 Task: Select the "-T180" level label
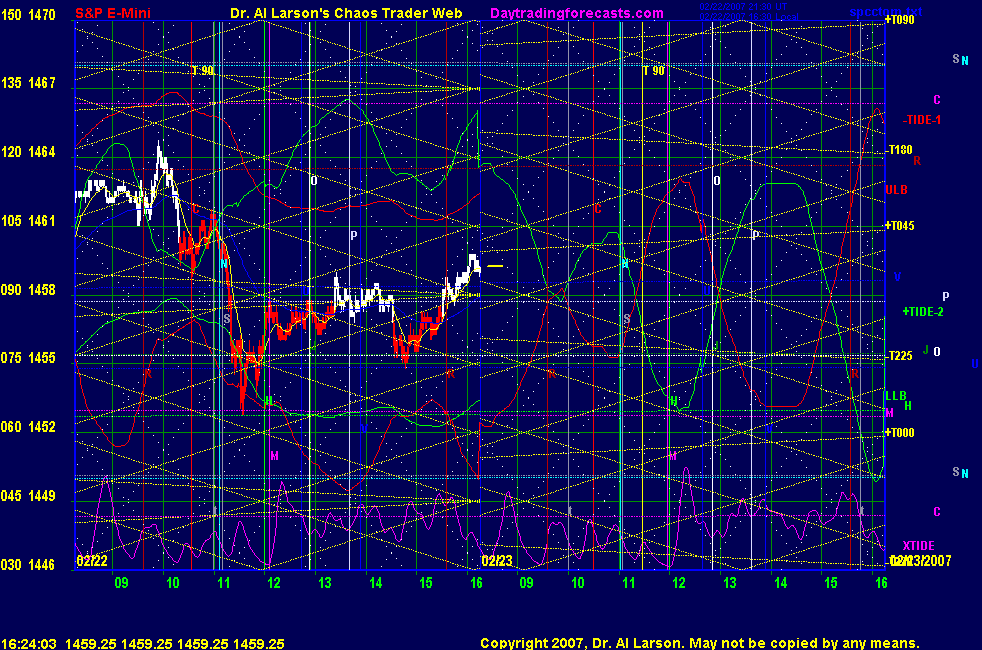(899, 150)
